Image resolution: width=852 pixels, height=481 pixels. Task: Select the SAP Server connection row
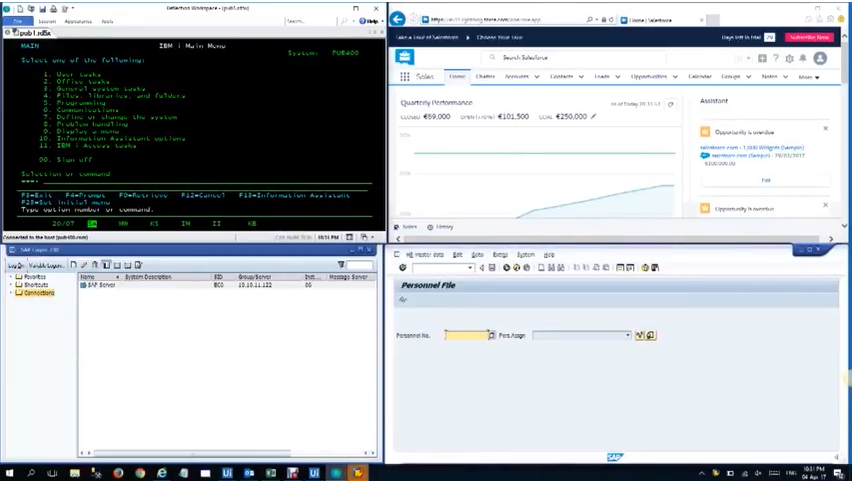[x=227, y=285]
